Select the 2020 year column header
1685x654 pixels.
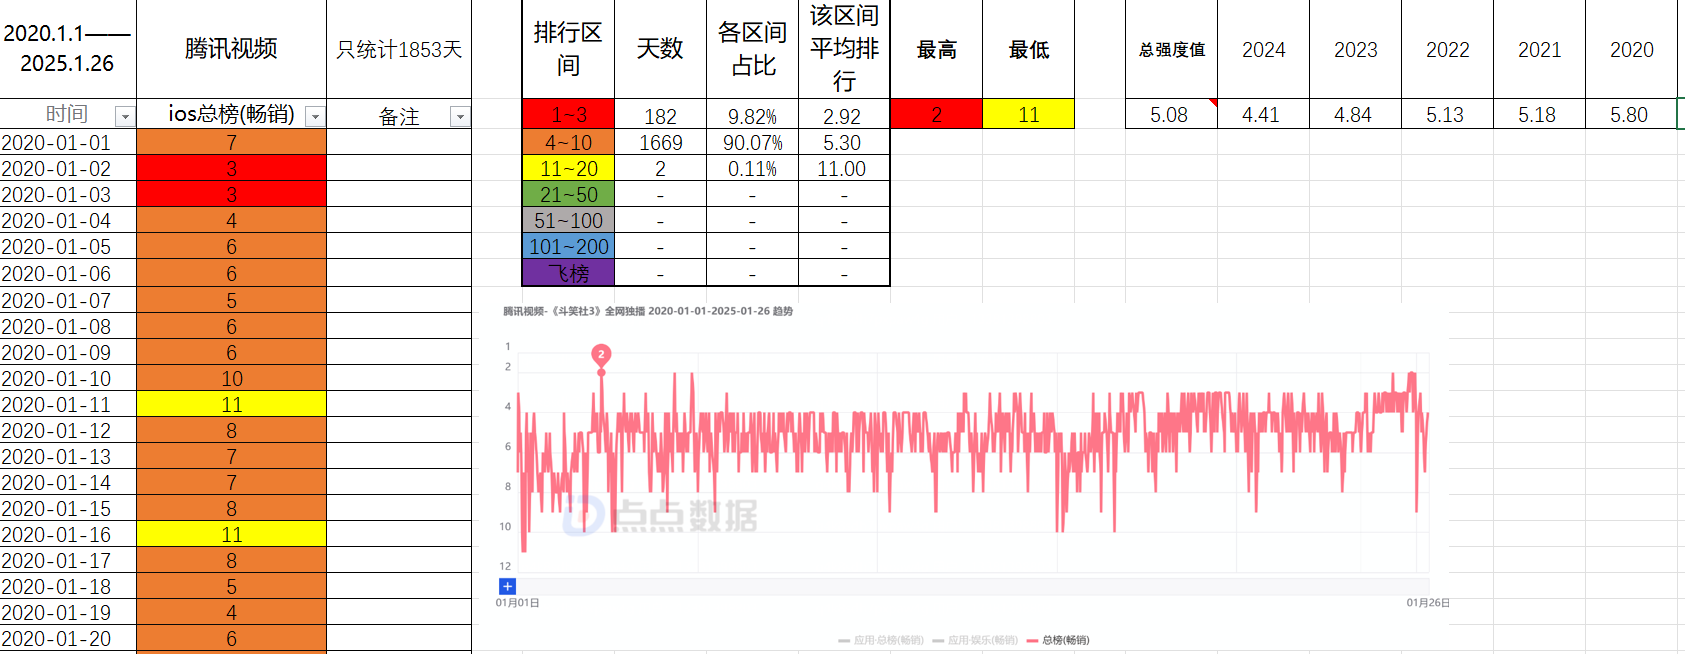[1631, 49]
